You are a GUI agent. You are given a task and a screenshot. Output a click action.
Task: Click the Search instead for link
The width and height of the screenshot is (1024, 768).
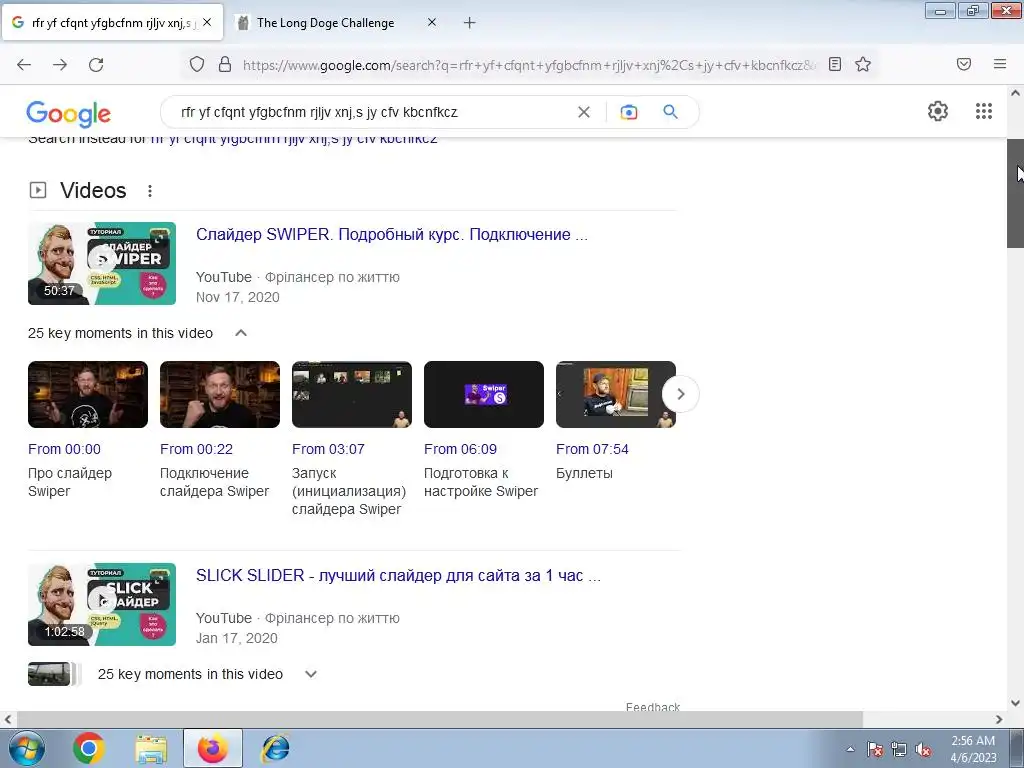pos(294,139)
